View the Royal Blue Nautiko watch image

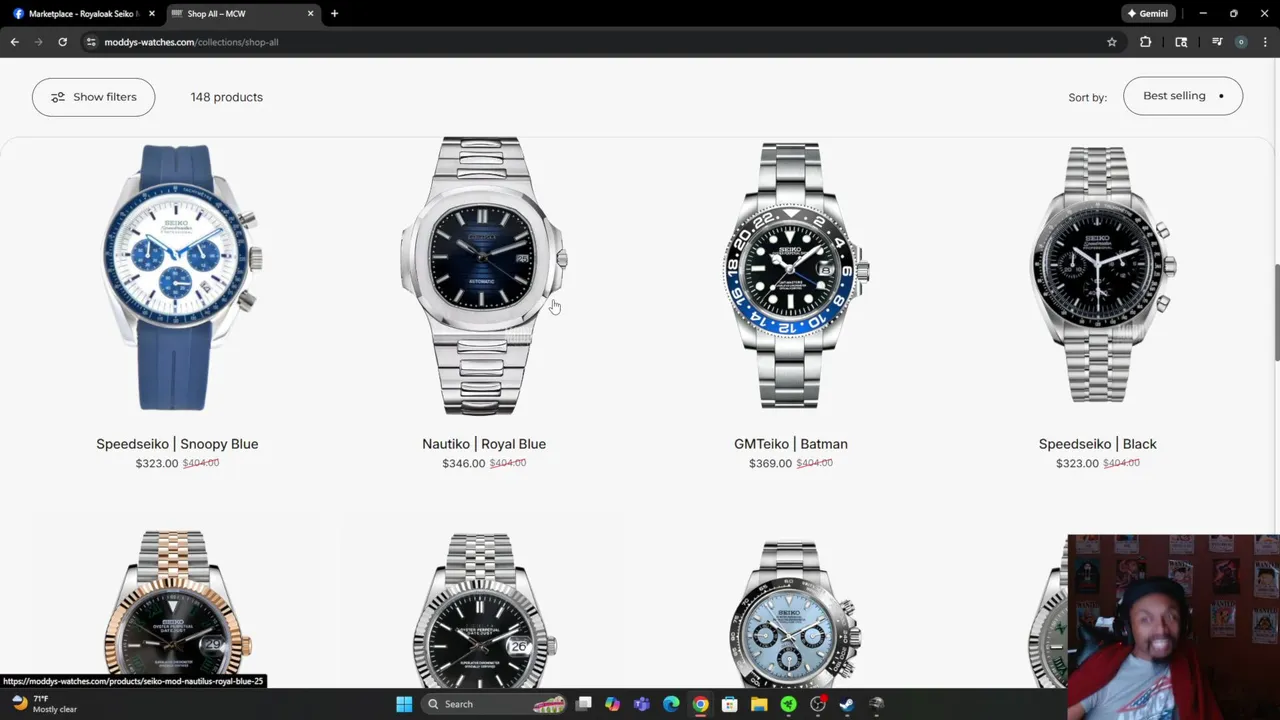484,277
